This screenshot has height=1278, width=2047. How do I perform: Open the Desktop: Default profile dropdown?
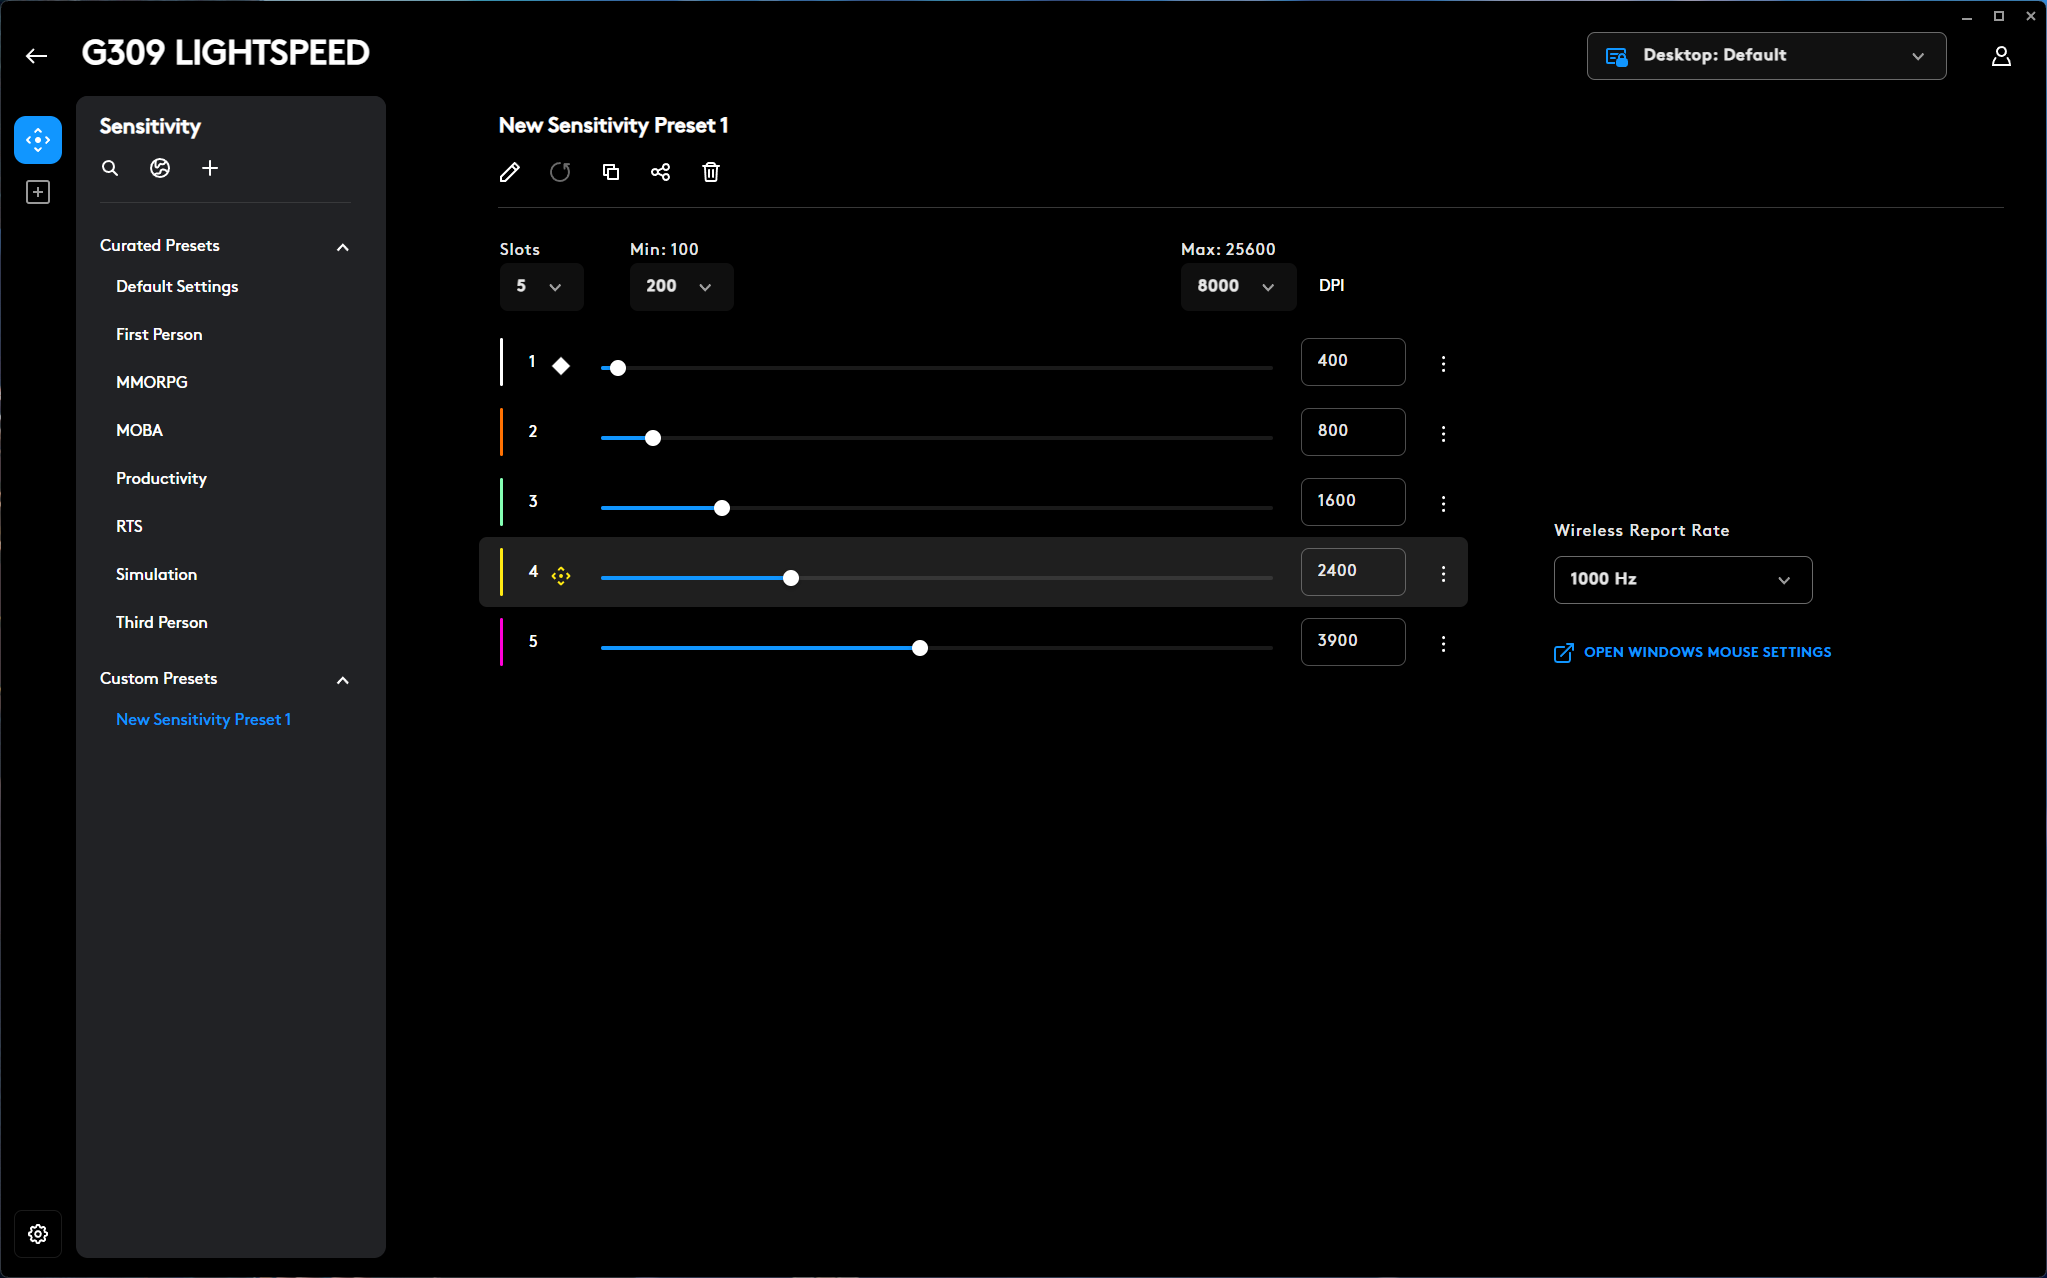pos(1766,56)
